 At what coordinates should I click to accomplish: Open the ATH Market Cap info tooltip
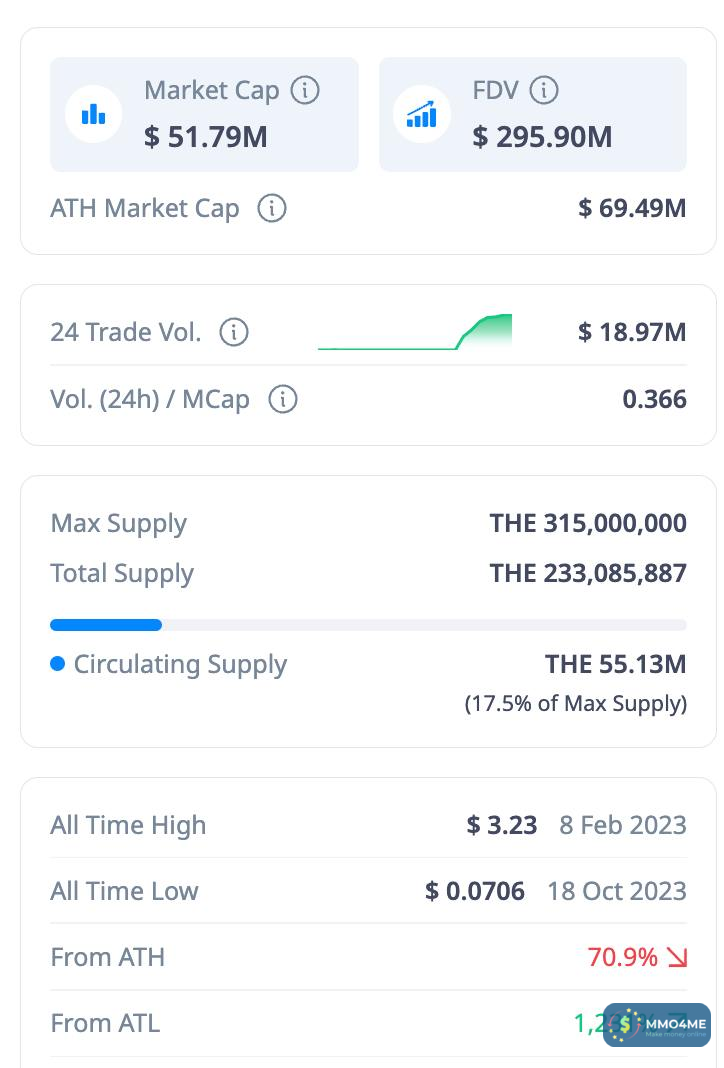point(272,209)
